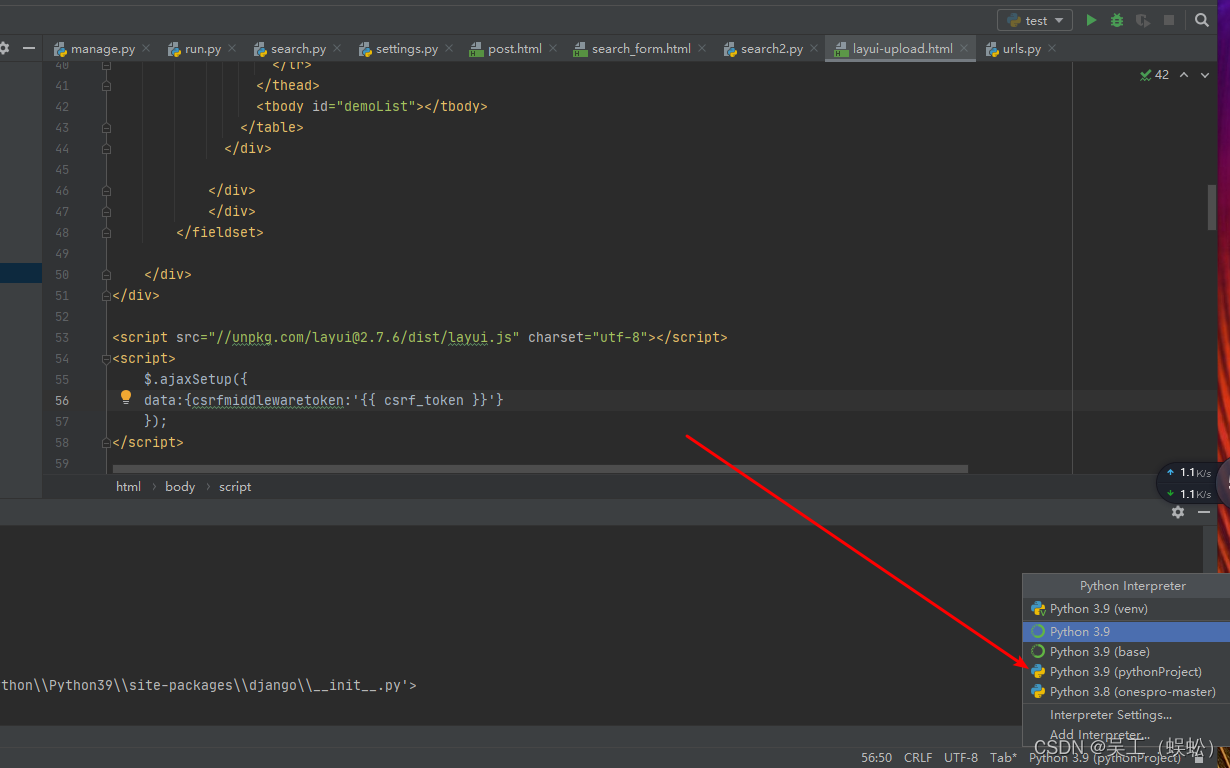Open Search Everywhere magnifier icon
Screen dimensions: 1230x768
(1202, 20)
